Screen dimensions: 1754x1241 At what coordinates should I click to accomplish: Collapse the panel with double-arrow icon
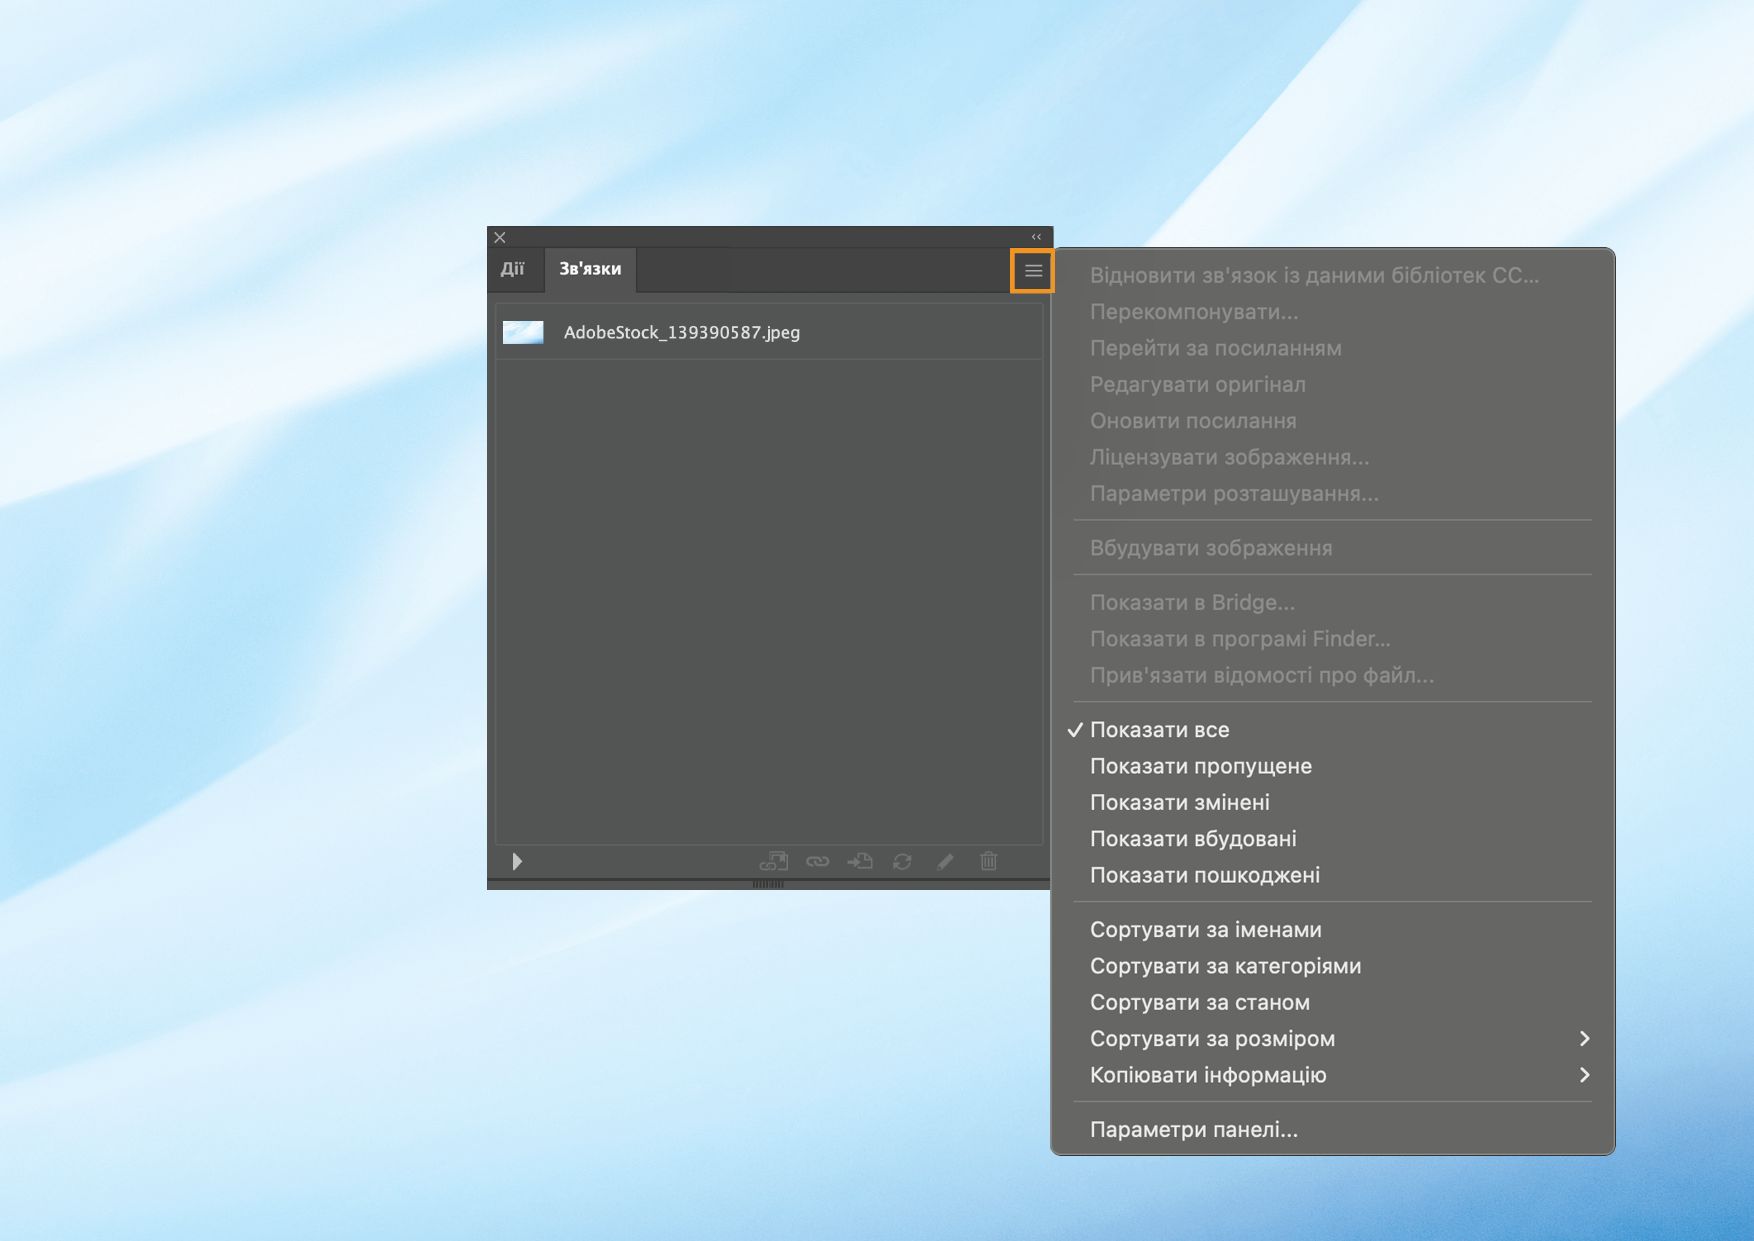1037,237
